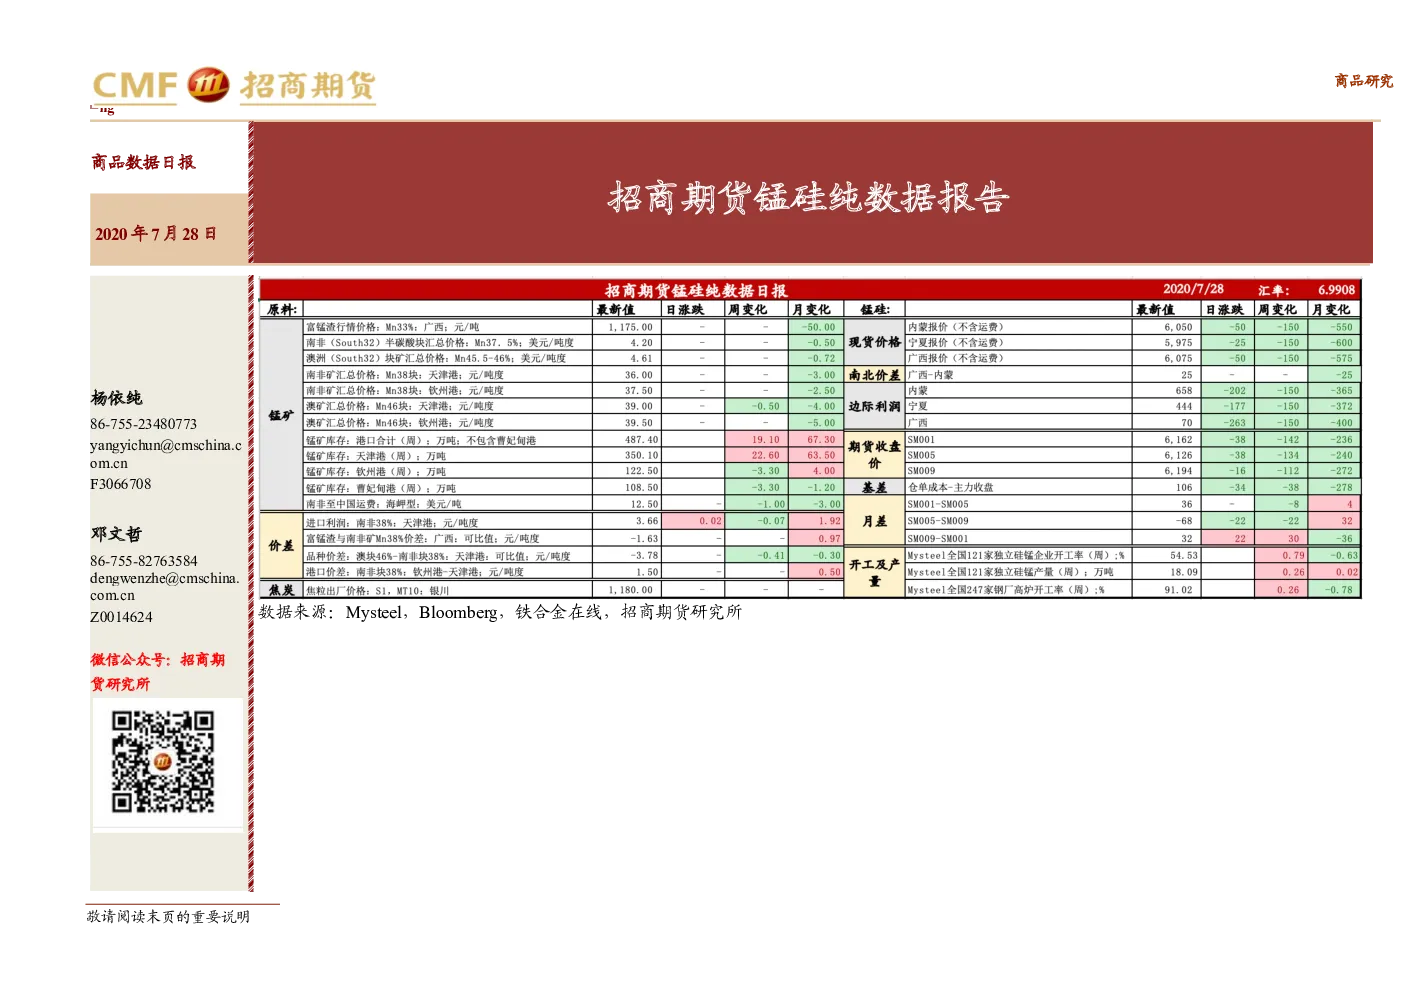Click the 内蒙报价（不含运费）row label
The height and width of the screenshot is (992, 1403).
coord(955,327)
